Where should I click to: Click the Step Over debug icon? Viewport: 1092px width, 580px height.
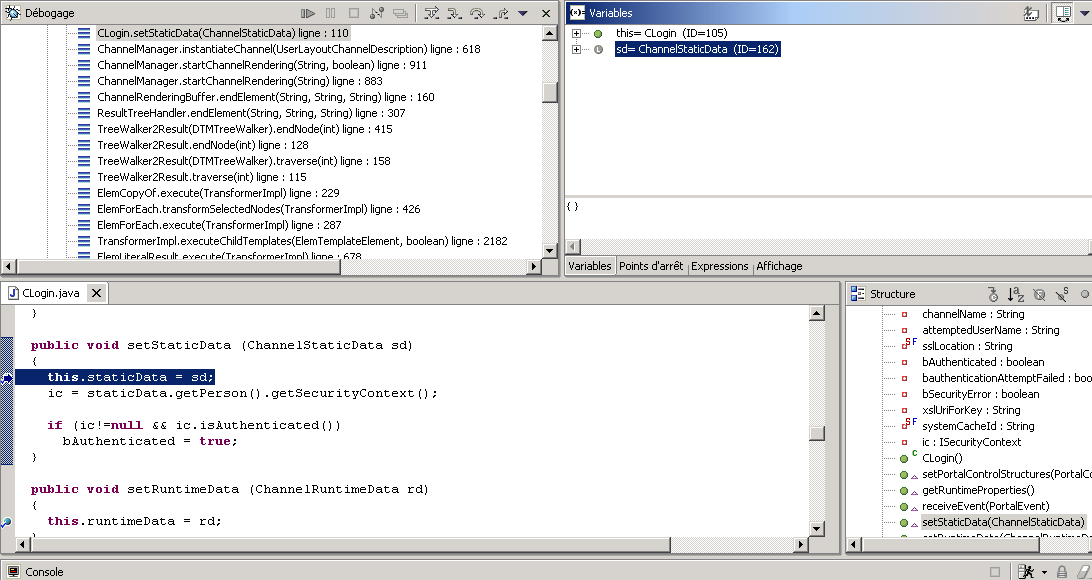(454, 14)
